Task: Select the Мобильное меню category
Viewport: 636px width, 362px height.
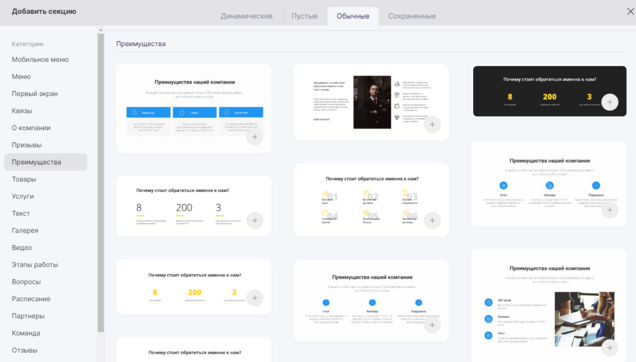Action: coord(40,60)
